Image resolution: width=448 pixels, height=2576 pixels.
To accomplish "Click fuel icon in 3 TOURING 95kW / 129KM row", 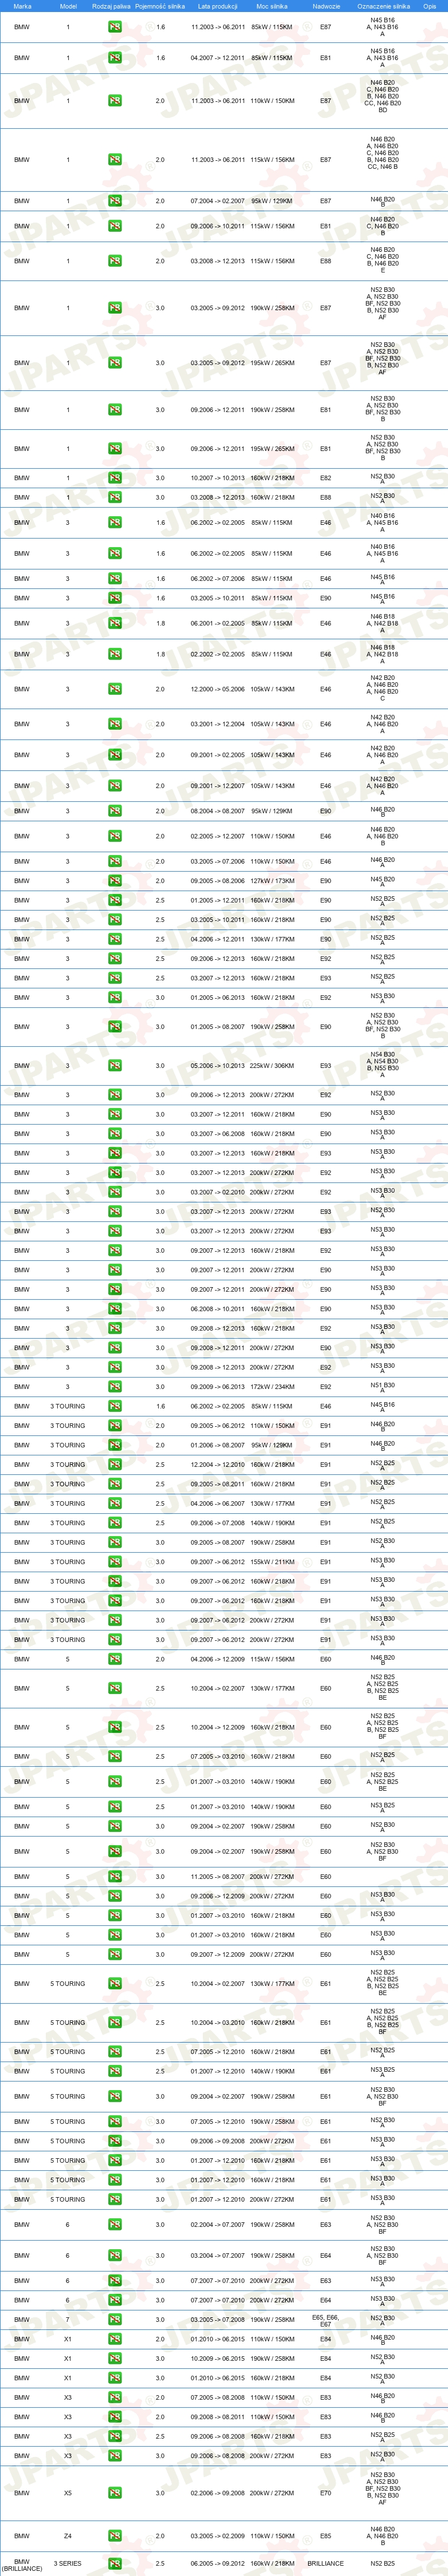I will point(115,1445).
